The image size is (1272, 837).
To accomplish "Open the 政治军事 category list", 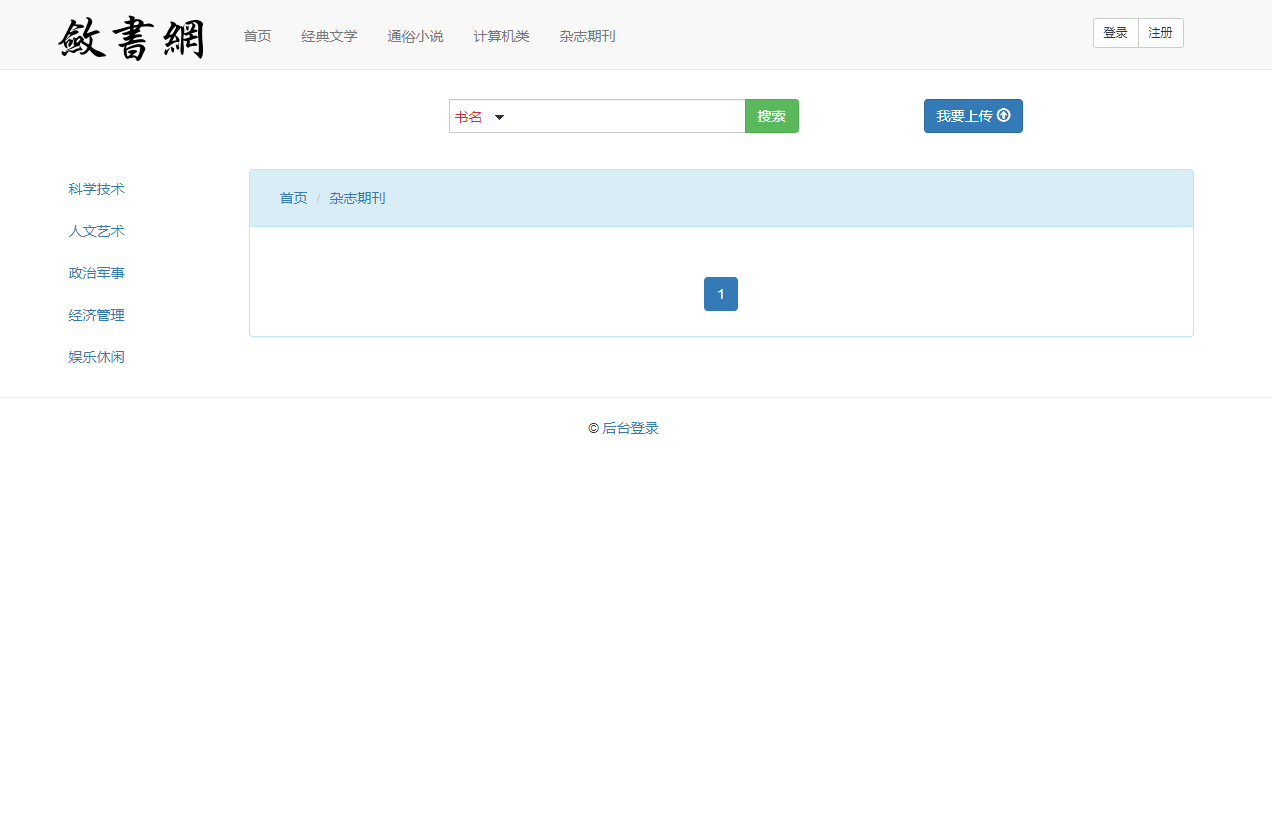I will (x=96, y=272).
